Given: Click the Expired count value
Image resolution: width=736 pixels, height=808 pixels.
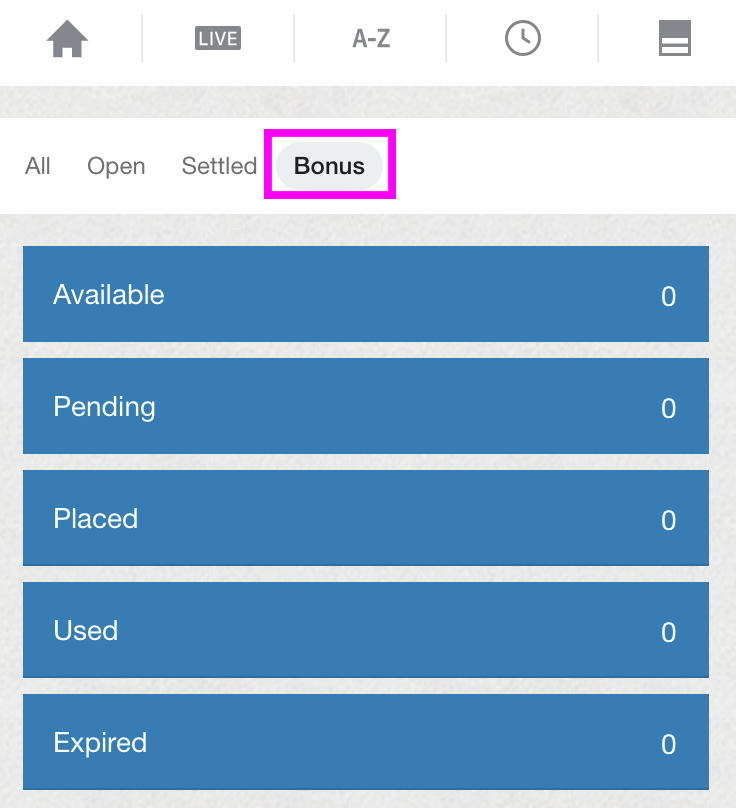Looking at the screenshot, I should tap(668, 744).
